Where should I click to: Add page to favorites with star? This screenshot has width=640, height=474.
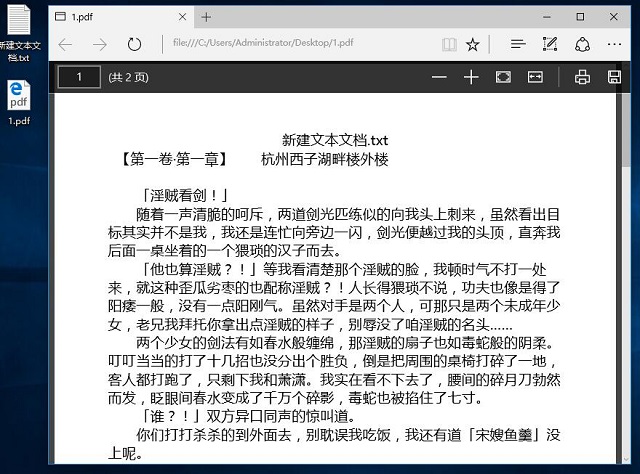click(473, 45)
